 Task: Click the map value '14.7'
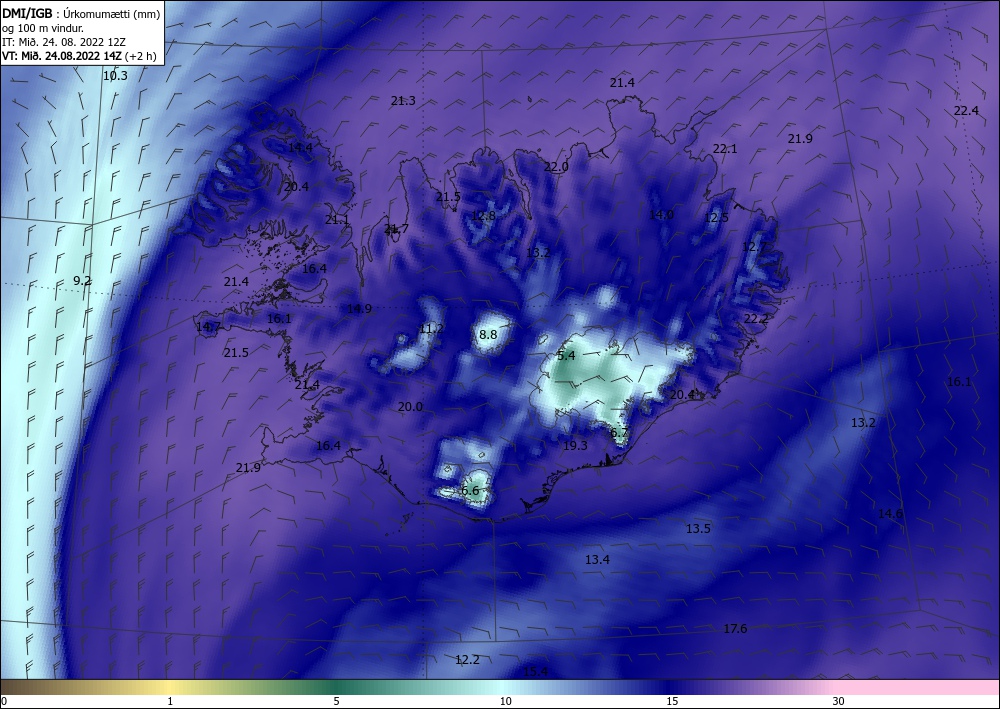[x=209, y=327]
